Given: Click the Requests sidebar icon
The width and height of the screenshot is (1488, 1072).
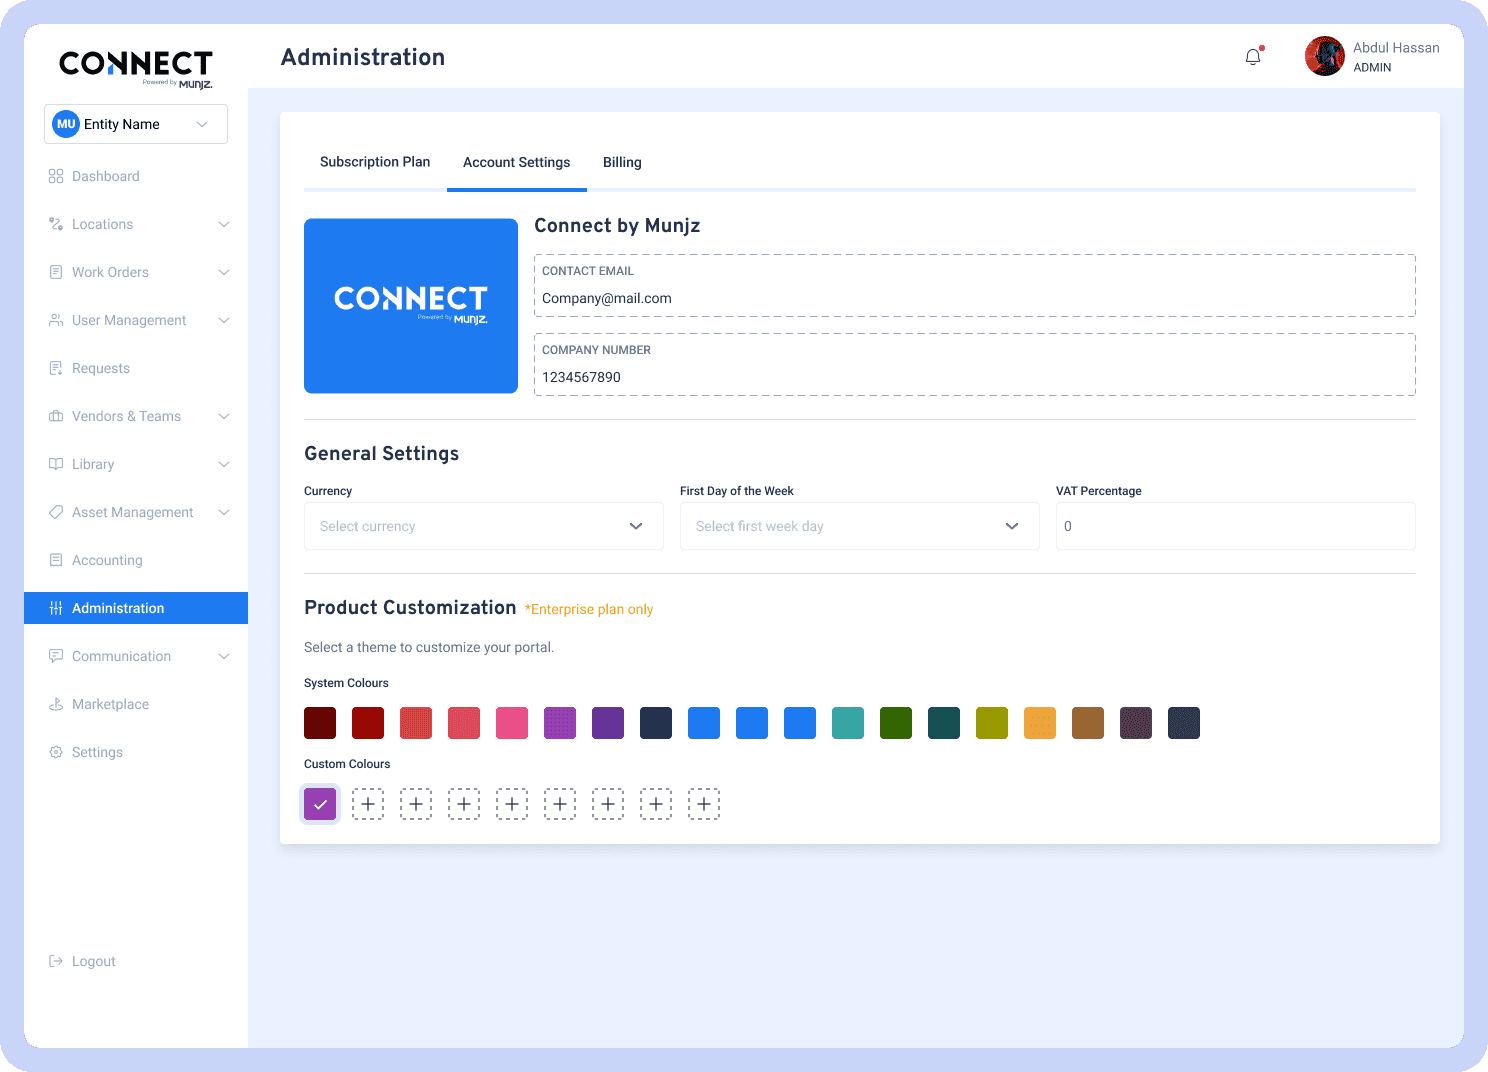Looking at the screenshot, I should (x=56, y=368).
